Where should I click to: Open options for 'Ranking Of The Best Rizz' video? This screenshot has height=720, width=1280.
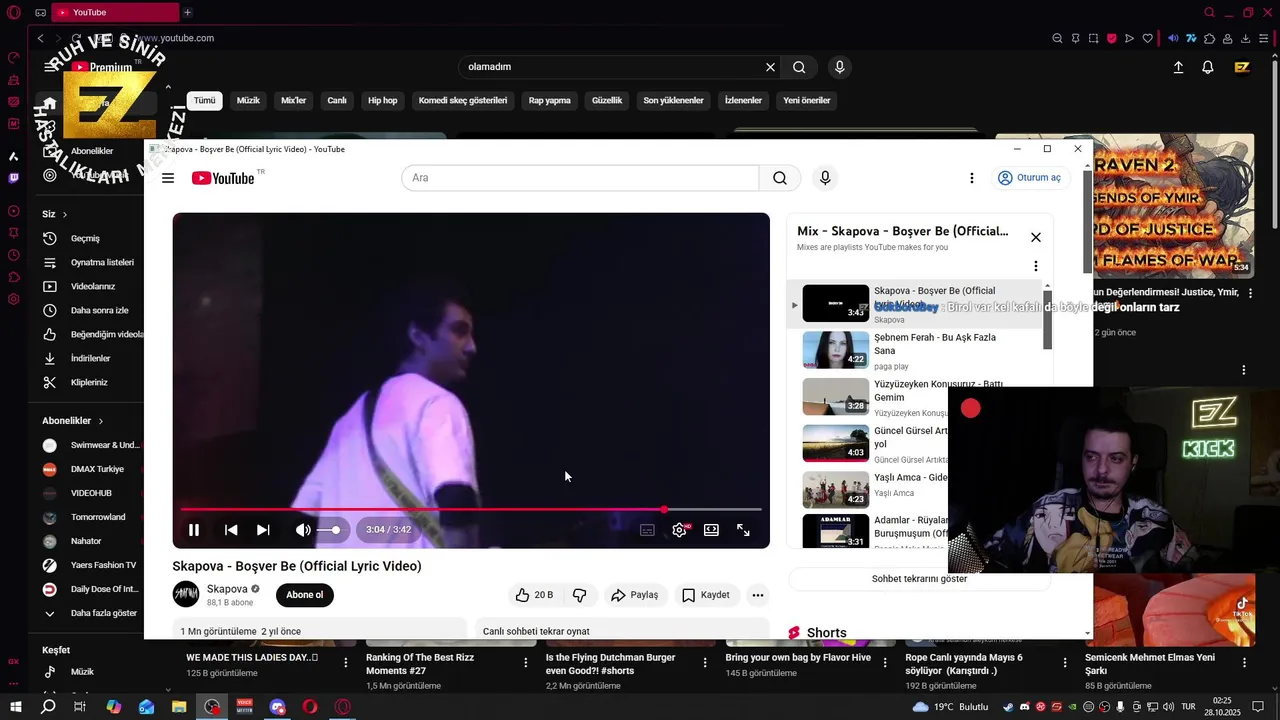(526, 663)
